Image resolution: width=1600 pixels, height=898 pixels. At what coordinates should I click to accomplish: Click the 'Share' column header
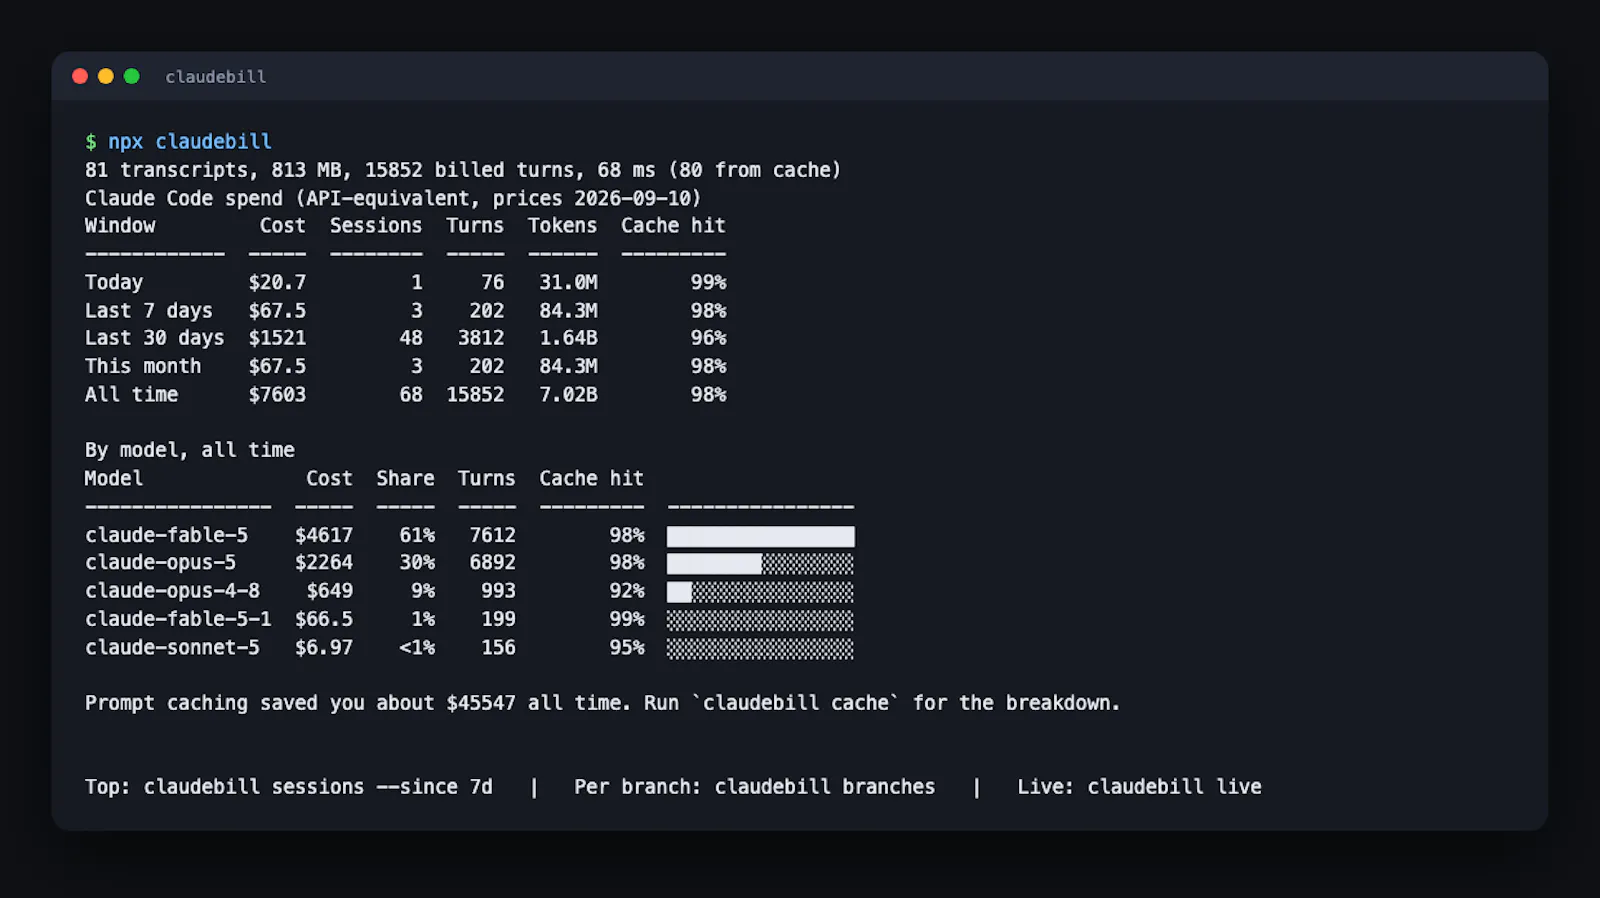pyautogui.click(x=406, y=479)
